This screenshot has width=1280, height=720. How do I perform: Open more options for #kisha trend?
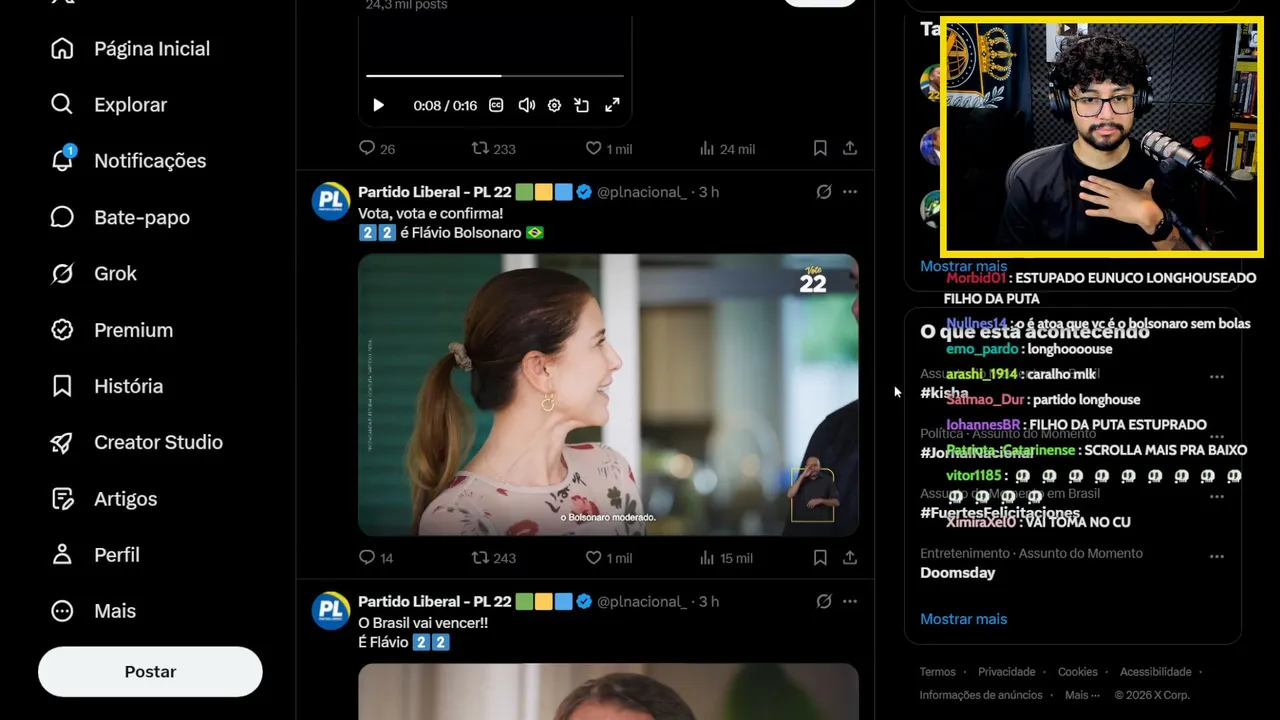tap(1217, 377)
